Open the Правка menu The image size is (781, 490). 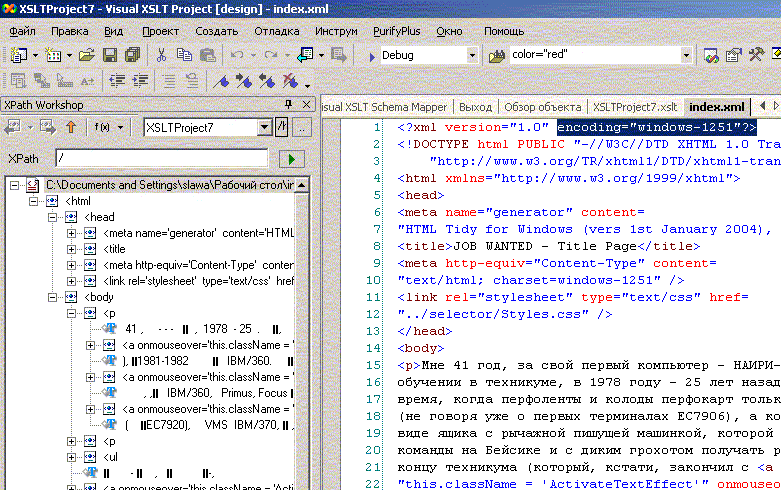(x=70, y=31)
